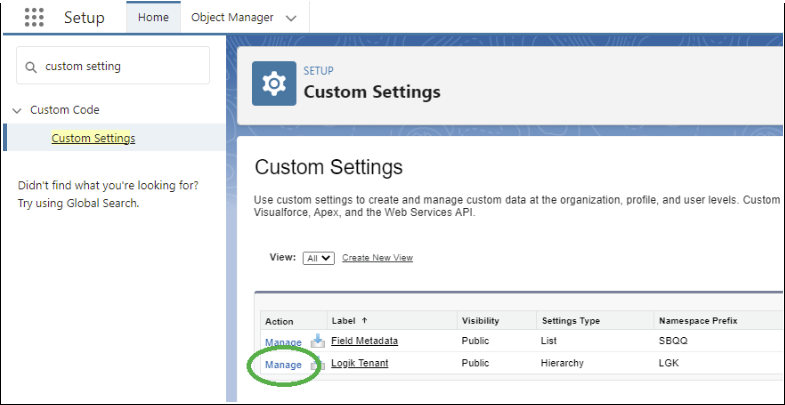The image size is (785, 405).
Task: Collapse the Custom Code section chevron
Action: [18, 110]
